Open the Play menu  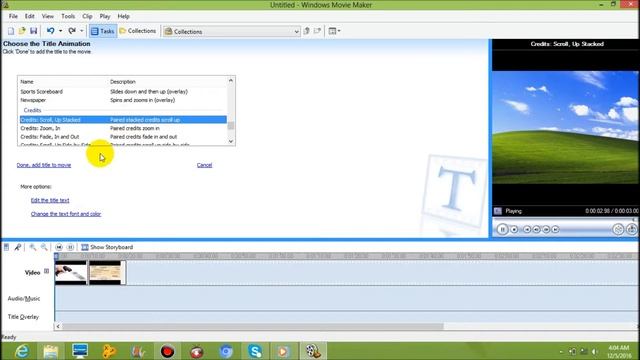105,16
